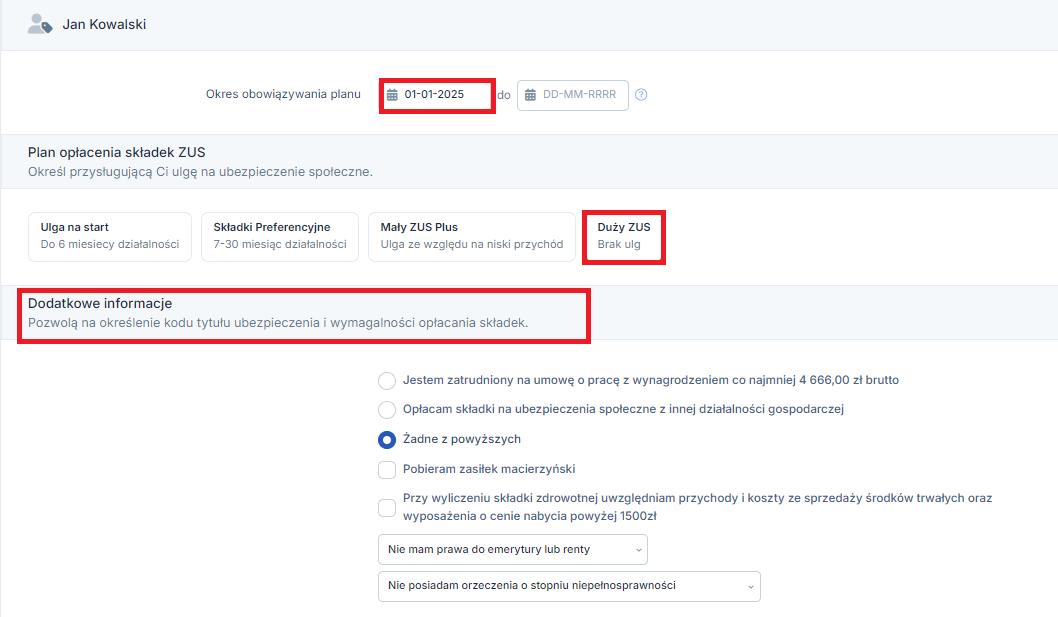The width and height of the screenshot is (1058, 617).
Task: Click the start date field showing 01-01-2025
Action: click(437, 95)
